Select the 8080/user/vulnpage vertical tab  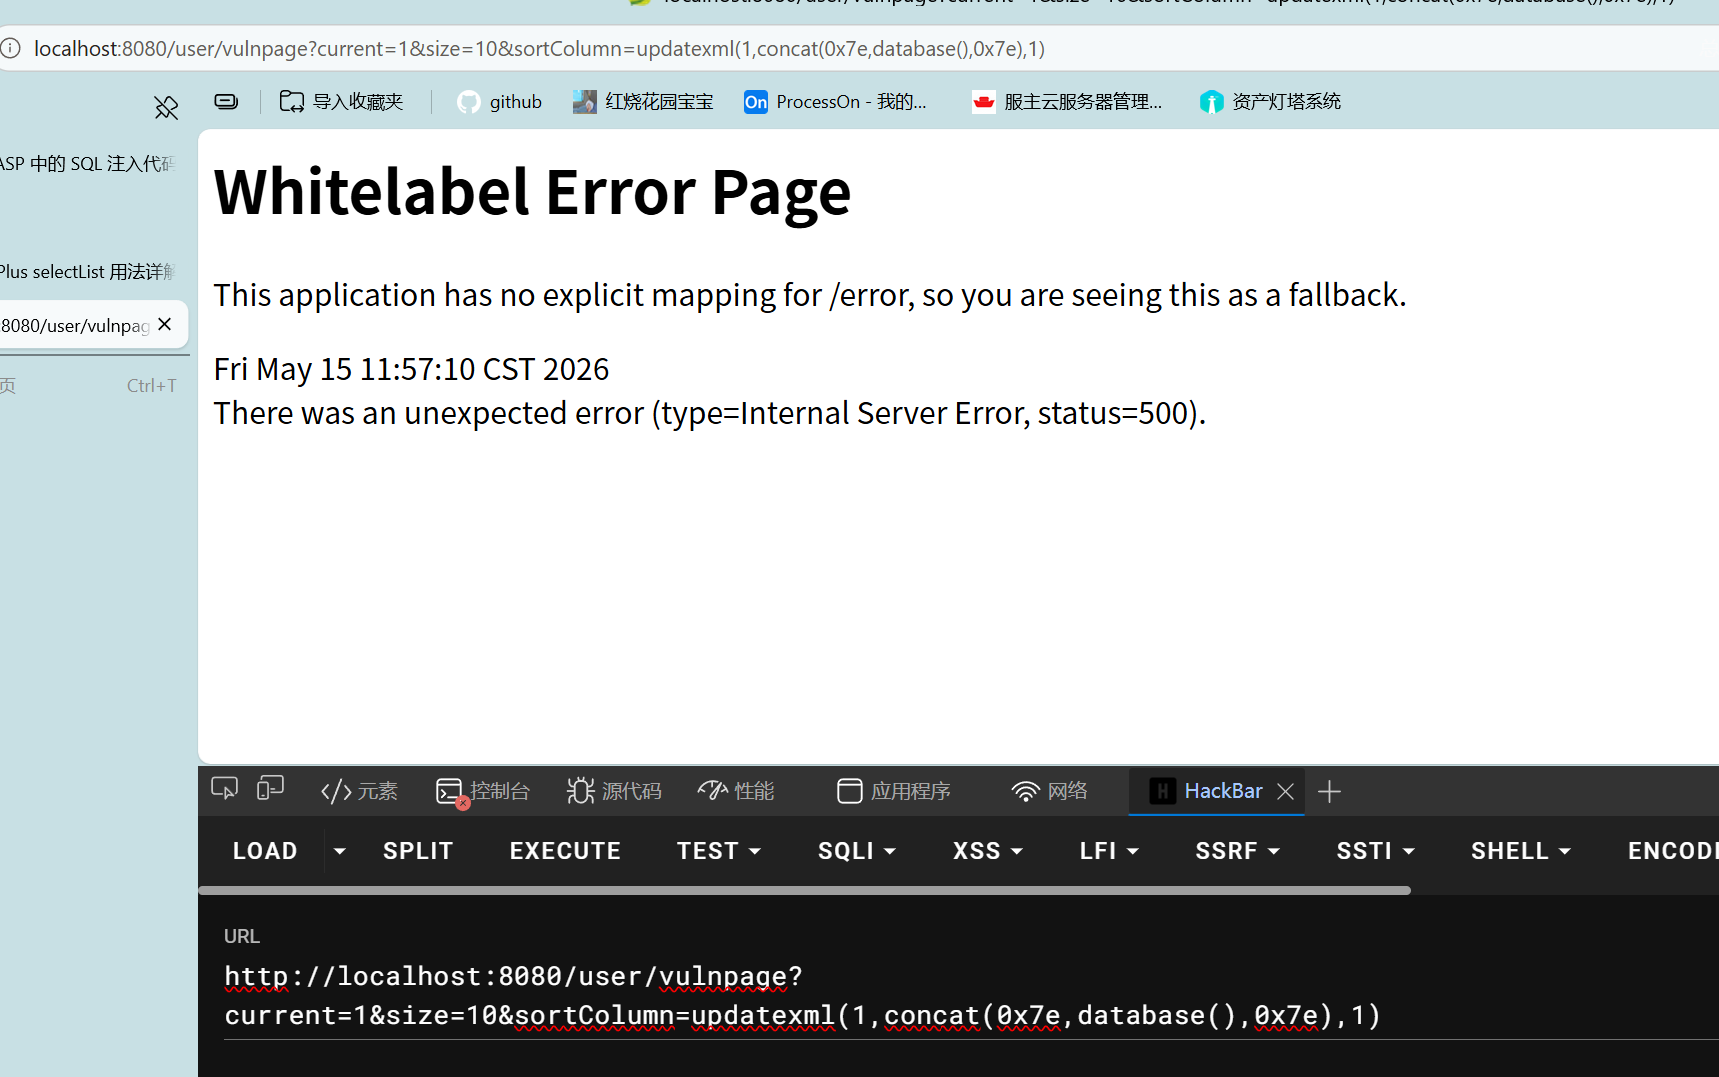(x=78, y=325)
